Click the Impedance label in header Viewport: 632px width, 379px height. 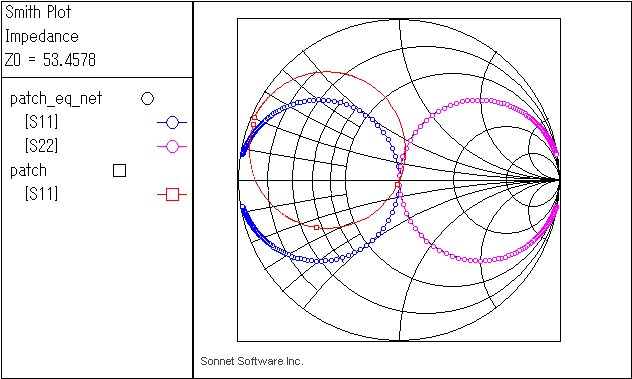click(42, 36)
